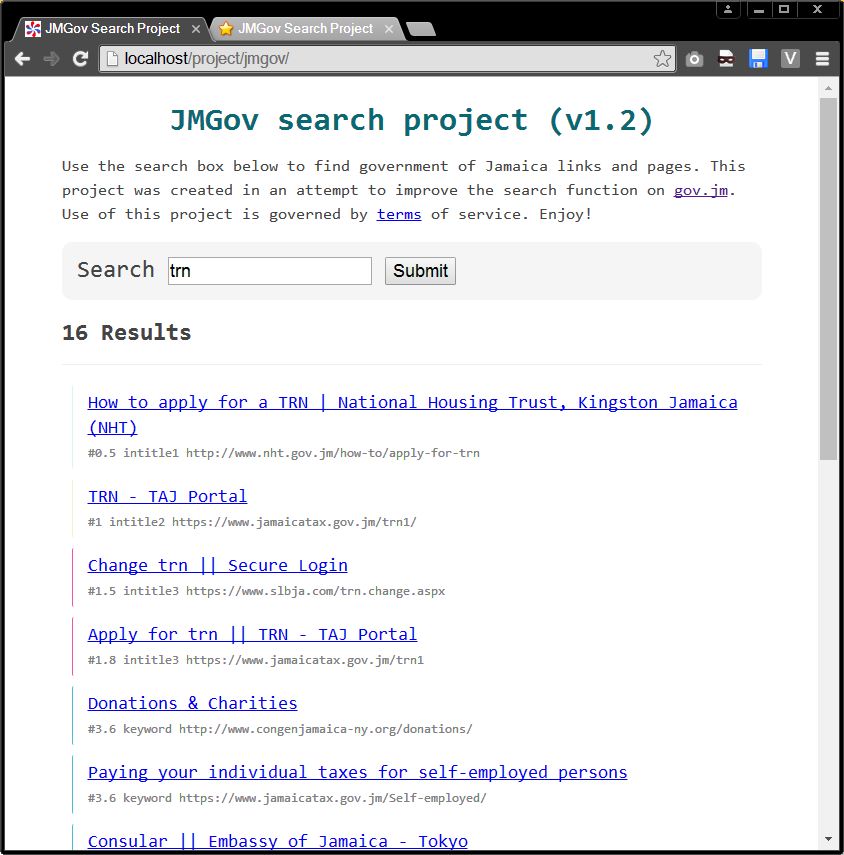Maximize the browser window
Screen dimensions: 844x855
point(784,9)
